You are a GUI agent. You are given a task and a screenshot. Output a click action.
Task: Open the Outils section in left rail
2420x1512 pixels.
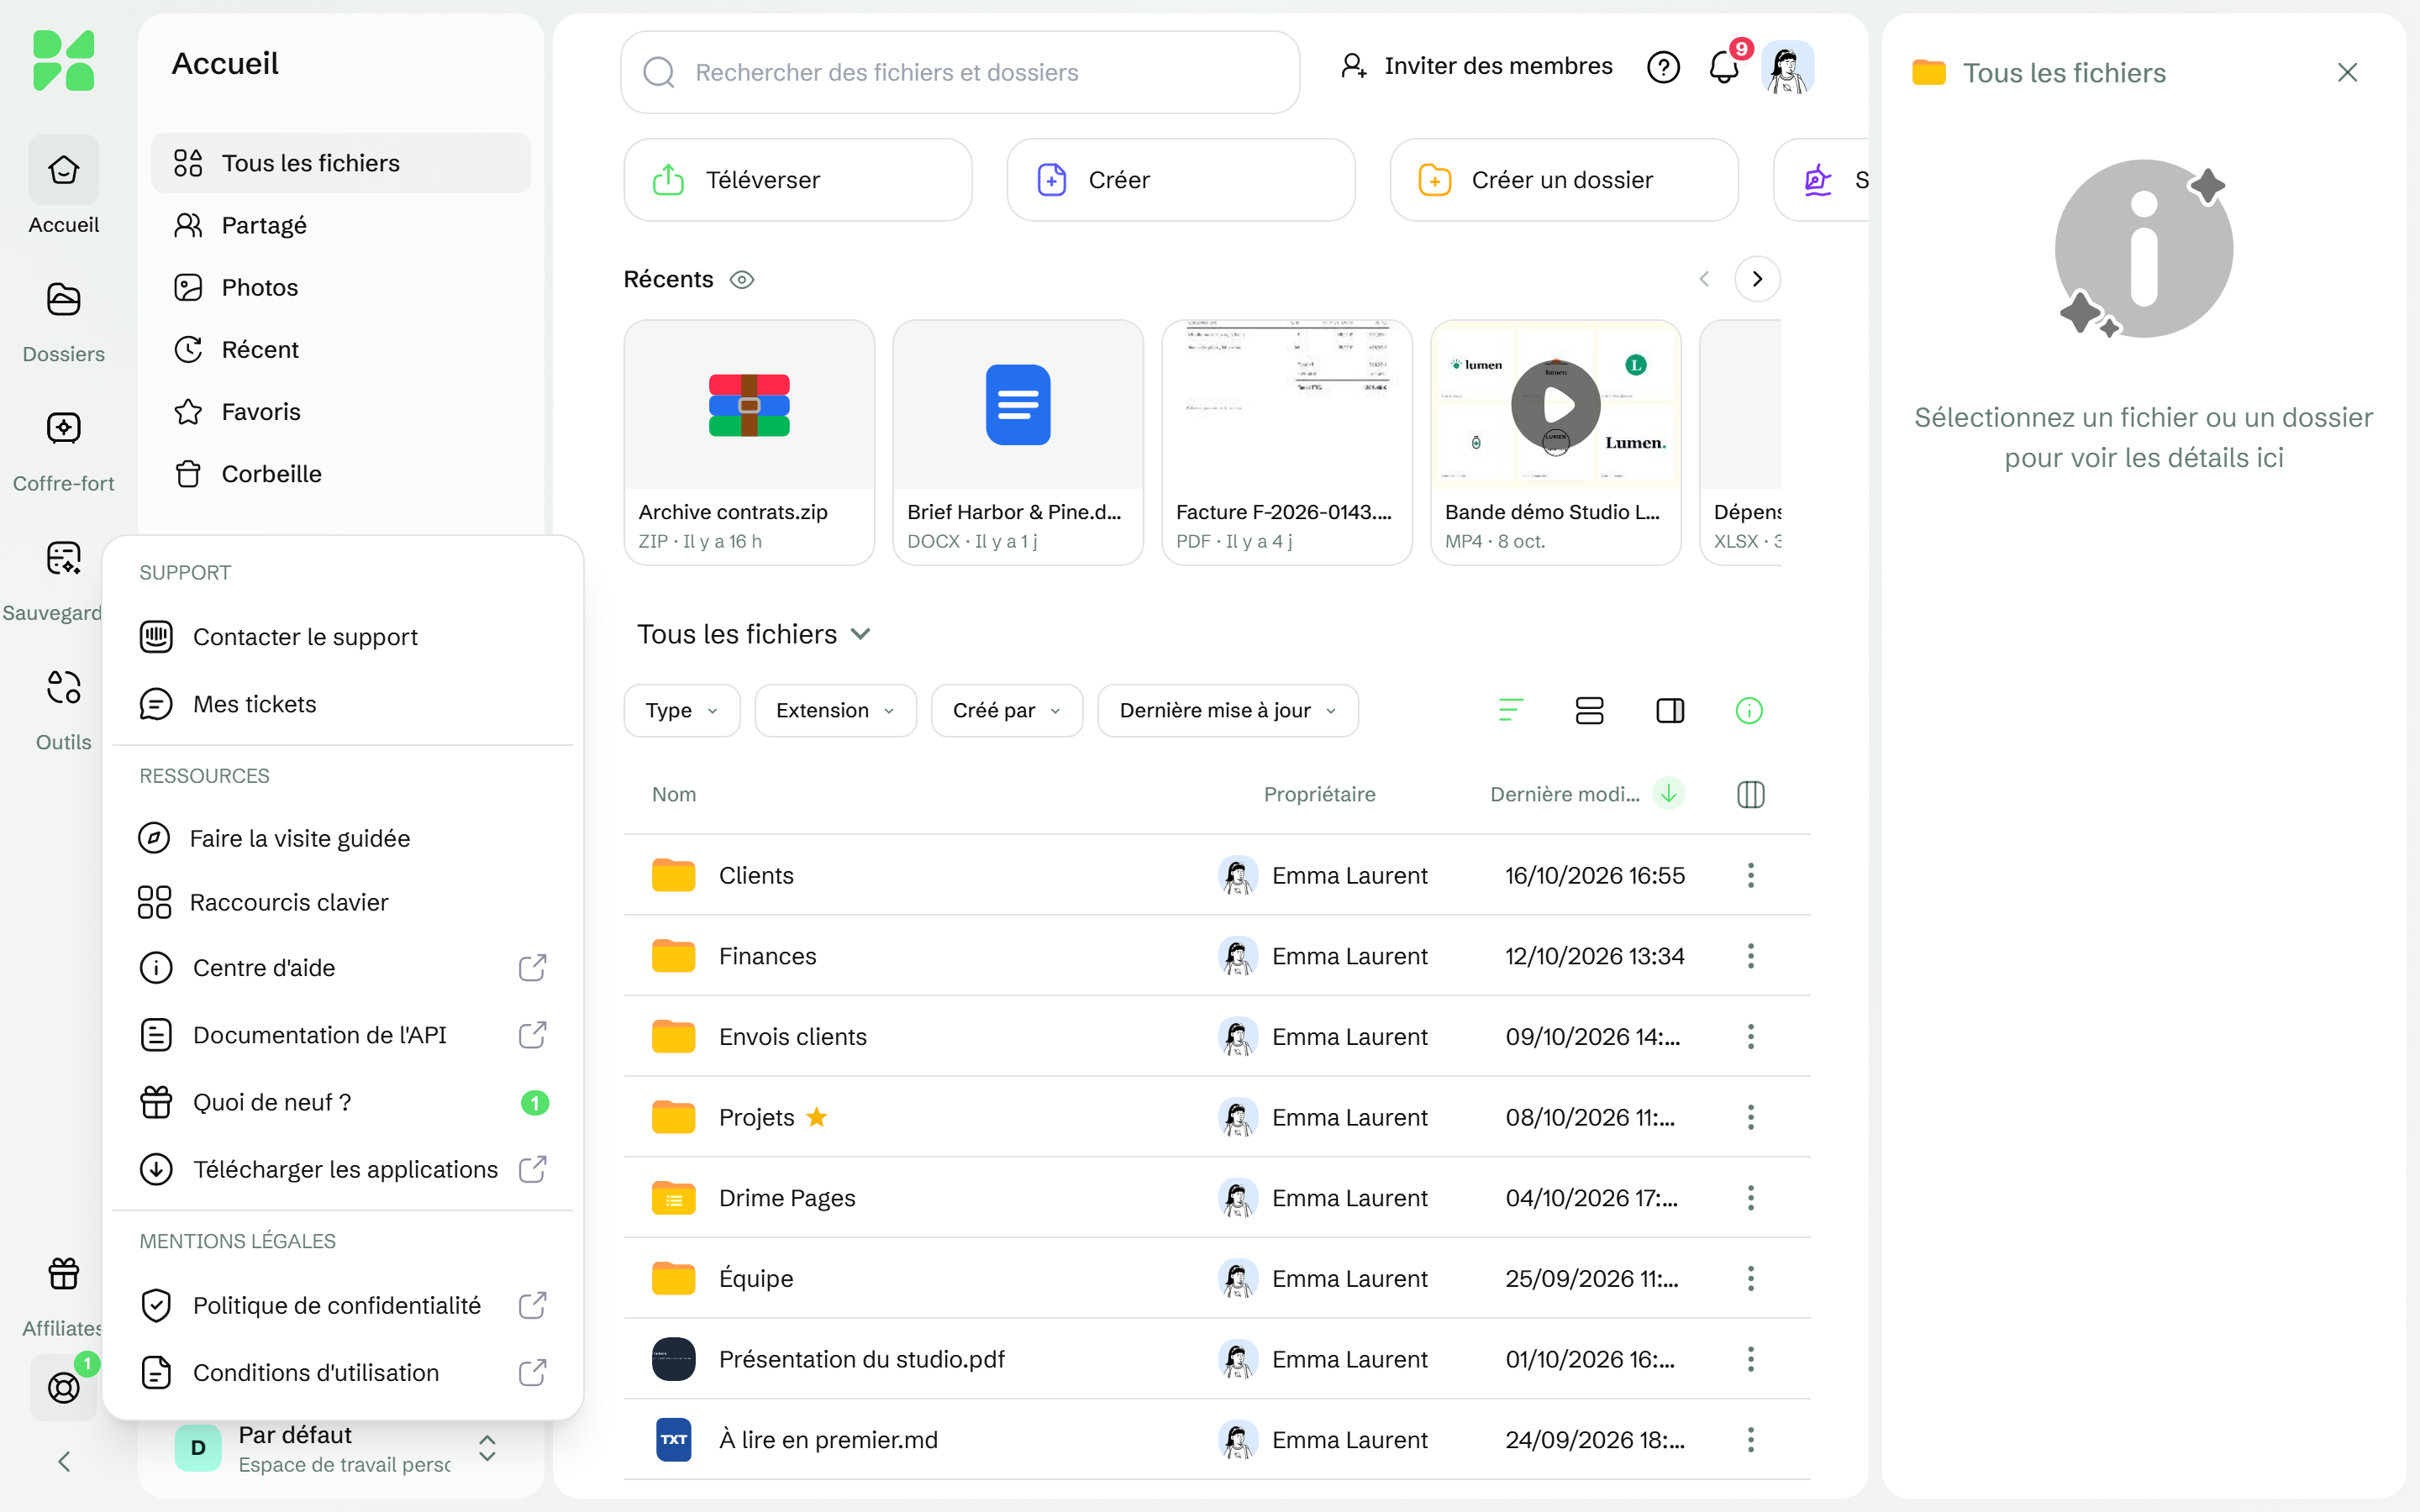pyautogui.click(x=63, y=708)
